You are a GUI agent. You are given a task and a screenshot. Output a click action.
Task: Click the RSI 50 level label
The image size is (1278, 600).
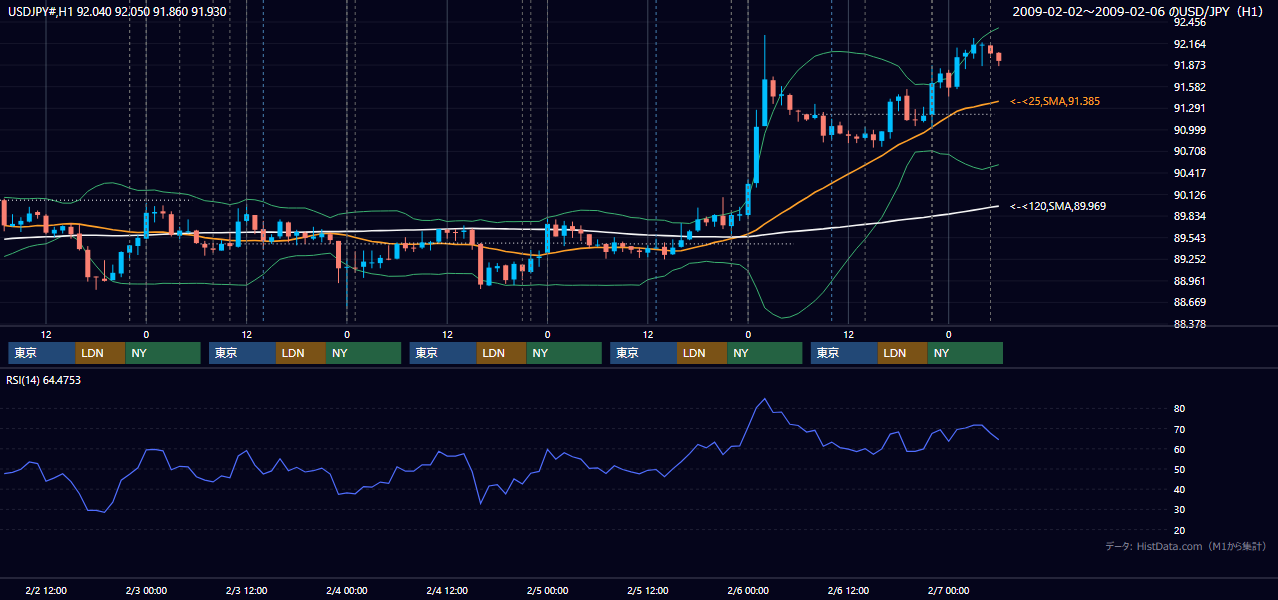pos(1180,469)
